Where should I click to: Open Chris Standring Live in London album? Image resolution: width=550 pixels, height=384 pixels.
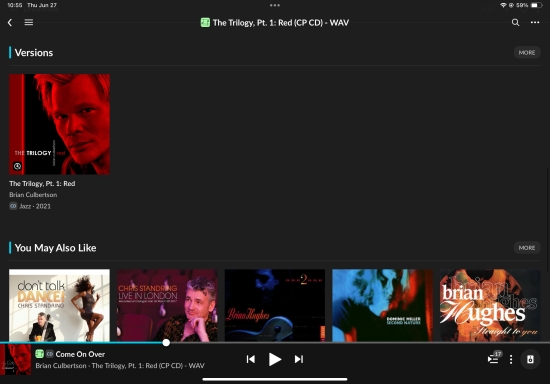coord(167,305)
